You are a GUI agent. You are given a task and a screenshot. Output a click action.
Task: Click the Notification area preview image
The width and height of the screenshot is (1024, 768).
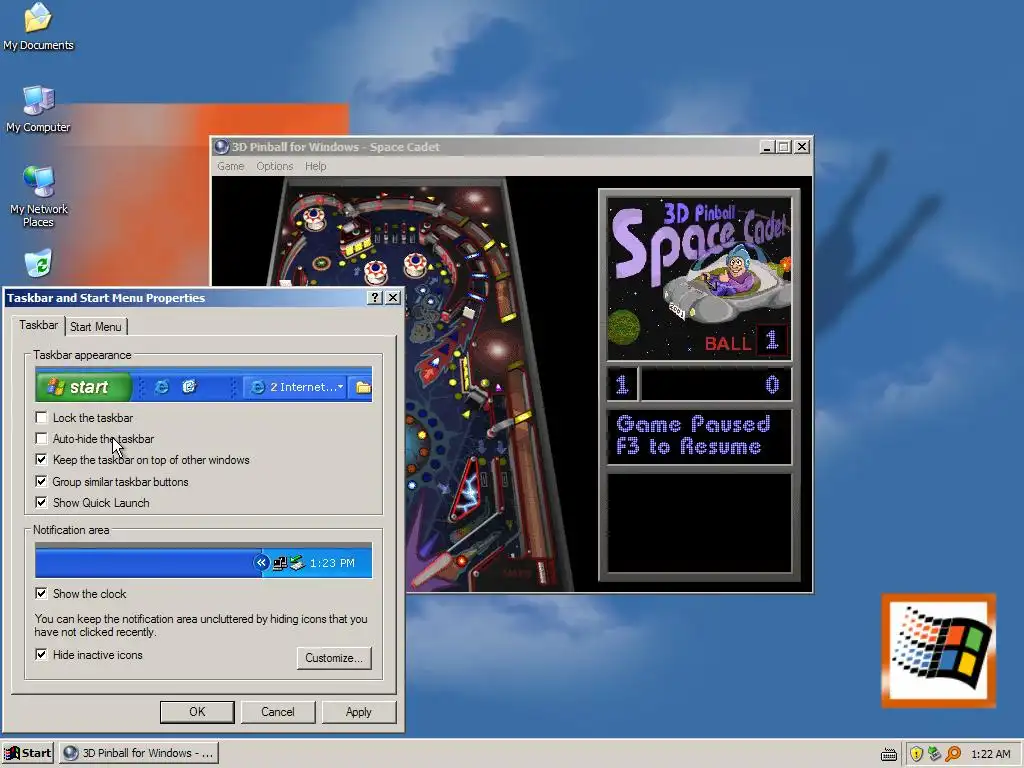[x=204, y=560]
